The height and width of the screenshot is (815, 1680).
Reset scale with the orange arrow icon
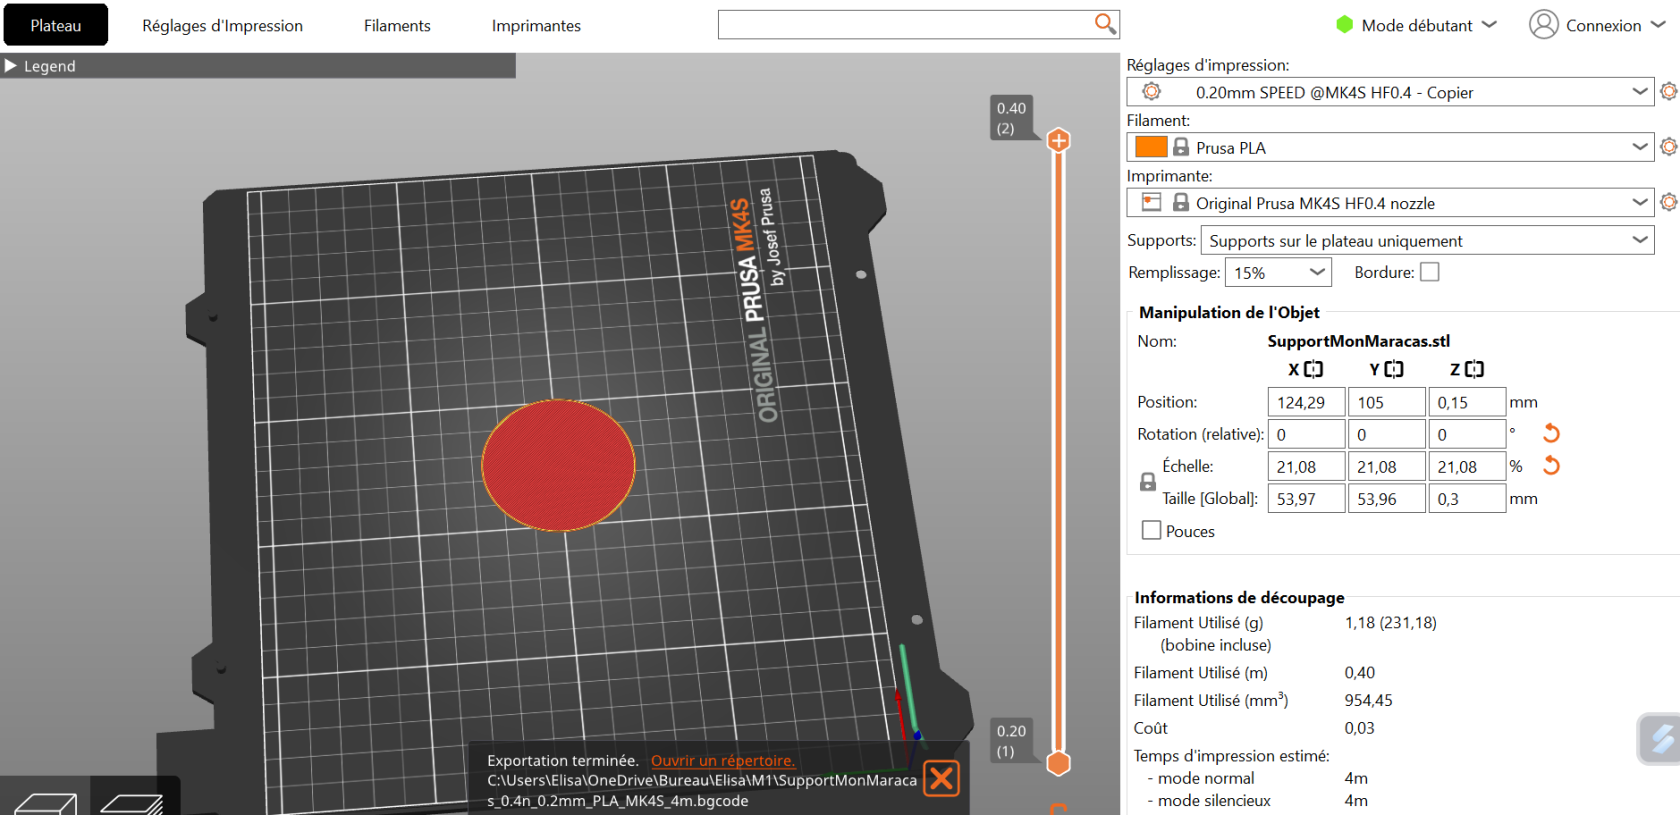(1551, 465)
